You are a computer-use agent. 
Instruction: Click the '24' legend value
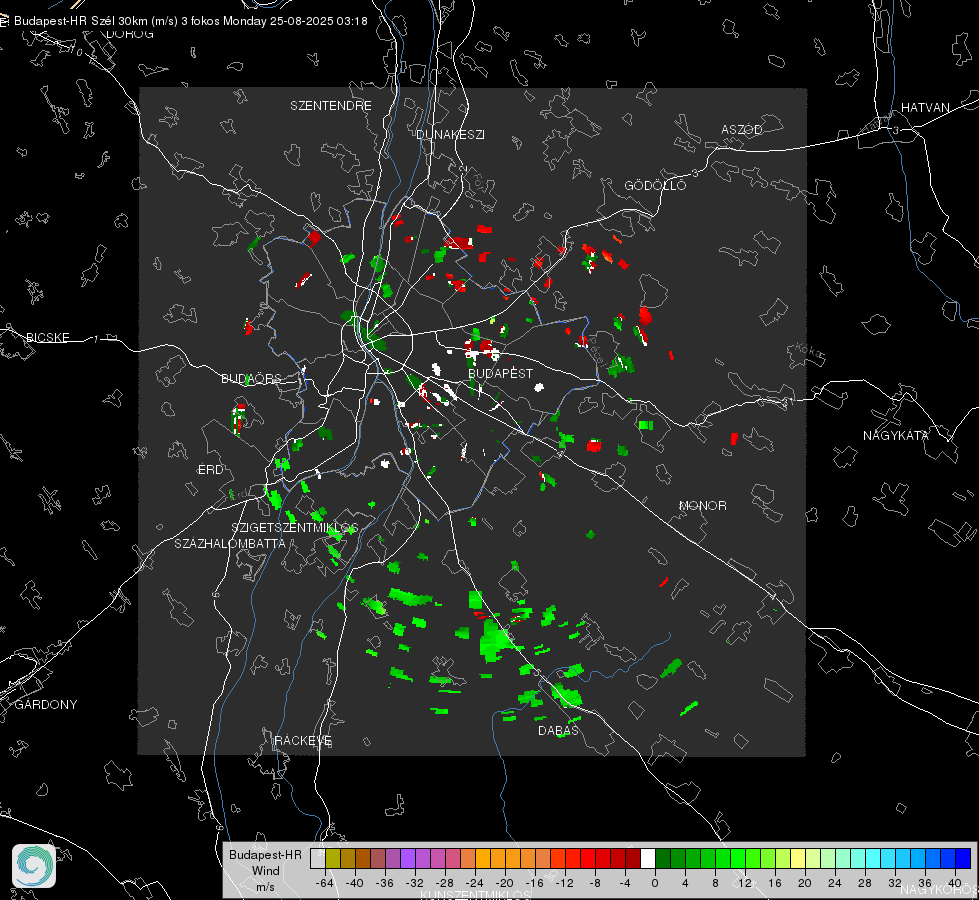pos(834,883)
